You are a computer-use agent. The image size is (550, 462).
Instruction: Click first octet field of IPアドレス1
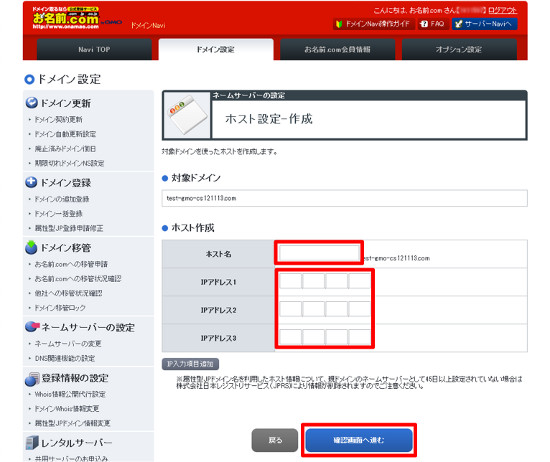coord(290,281)
